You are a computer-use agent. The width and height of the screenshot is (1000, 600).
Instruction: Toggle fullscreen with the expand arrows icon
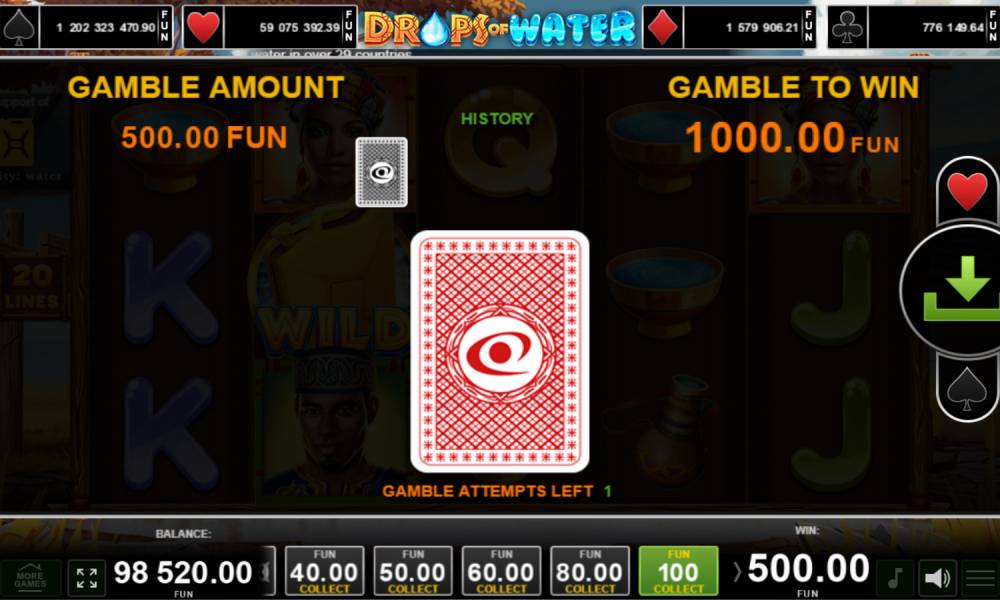coord(87,578)
